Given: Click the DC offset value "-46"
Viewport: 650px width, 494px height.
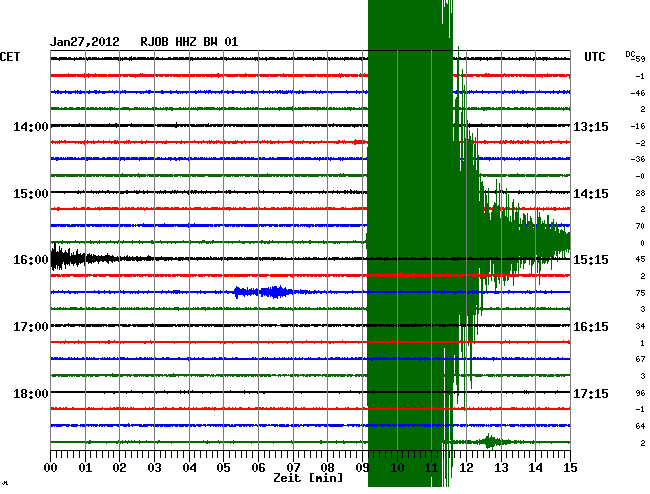Looking at the screenshot, I should coord(638,93).
